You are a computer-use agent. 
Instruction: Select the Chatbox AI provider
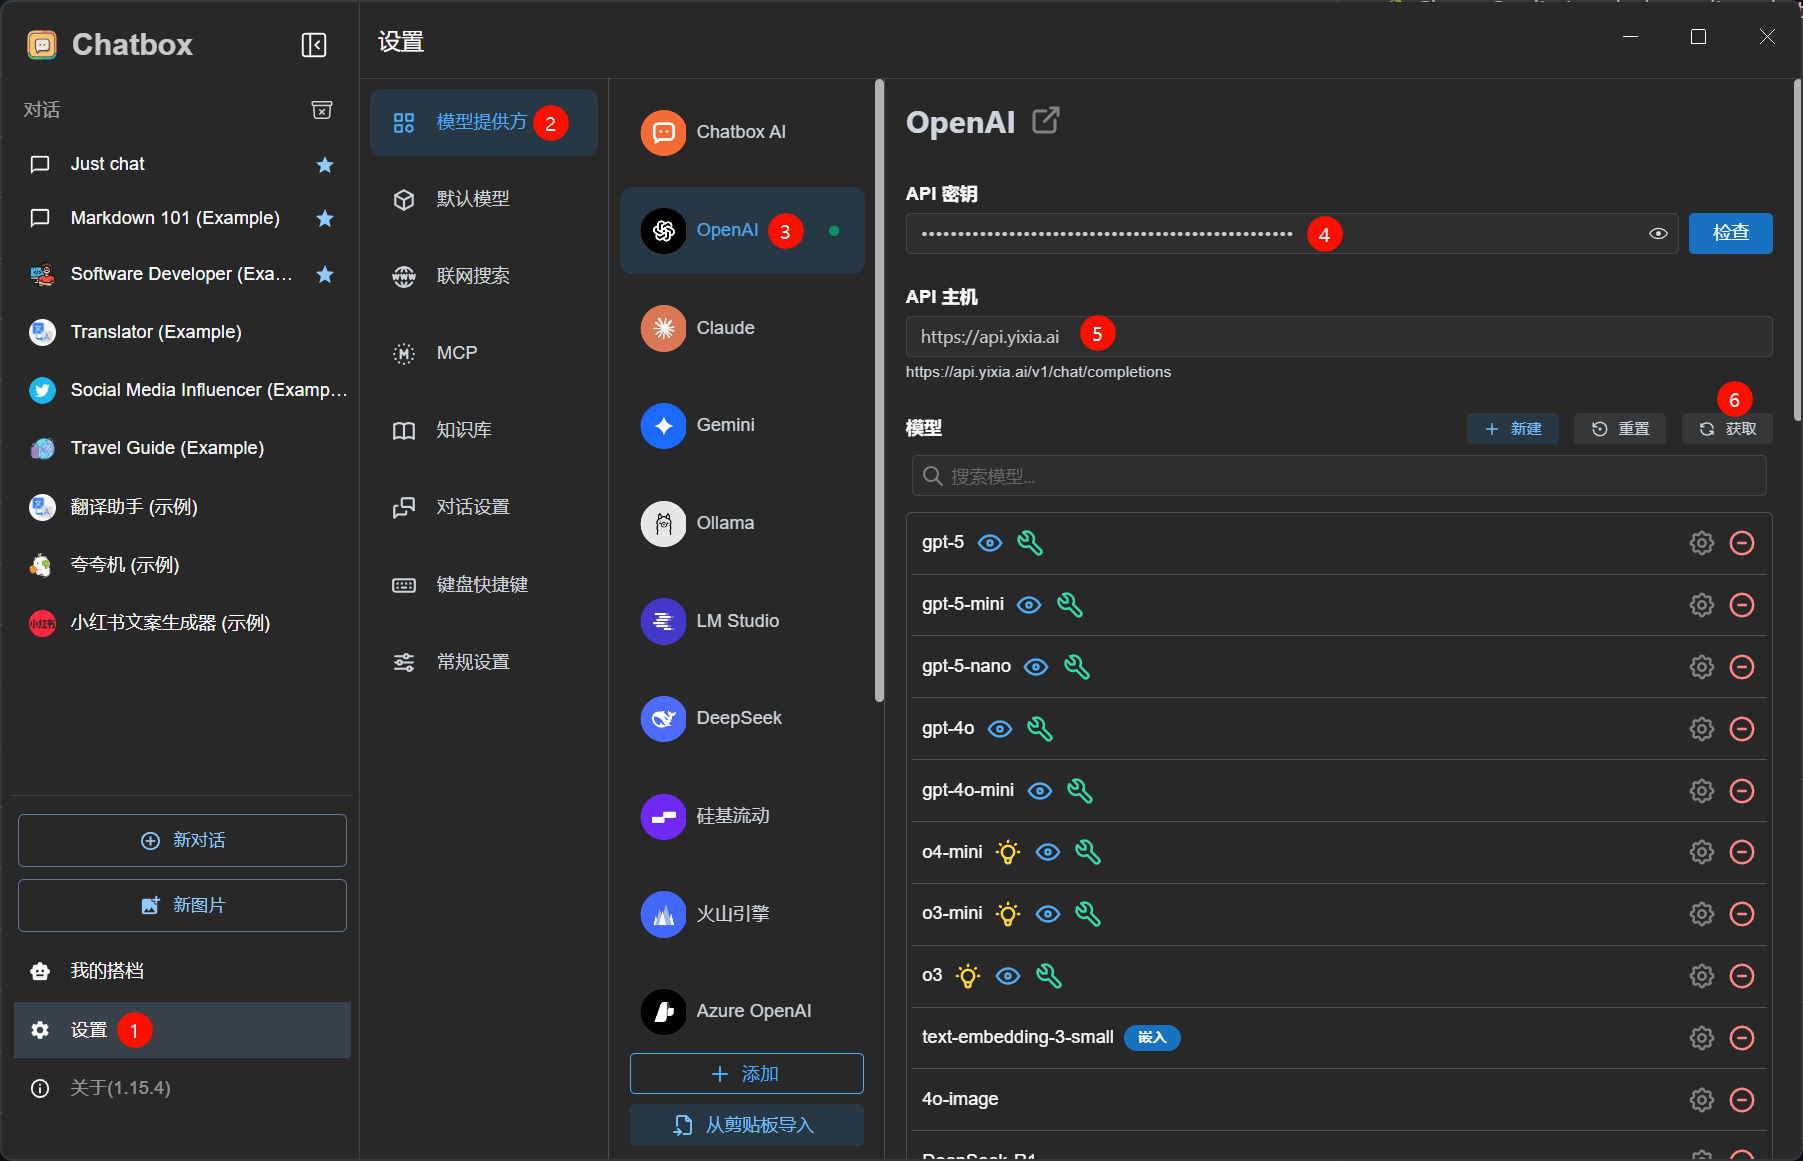tap(742, 132)
